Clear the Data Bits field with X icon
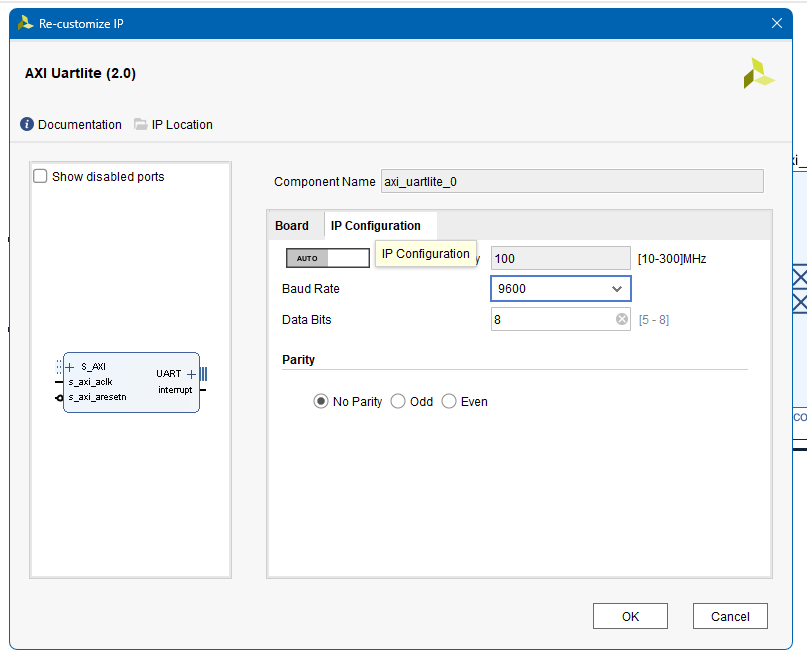Screen dimensions: 807x652 (x=621, y=320)
